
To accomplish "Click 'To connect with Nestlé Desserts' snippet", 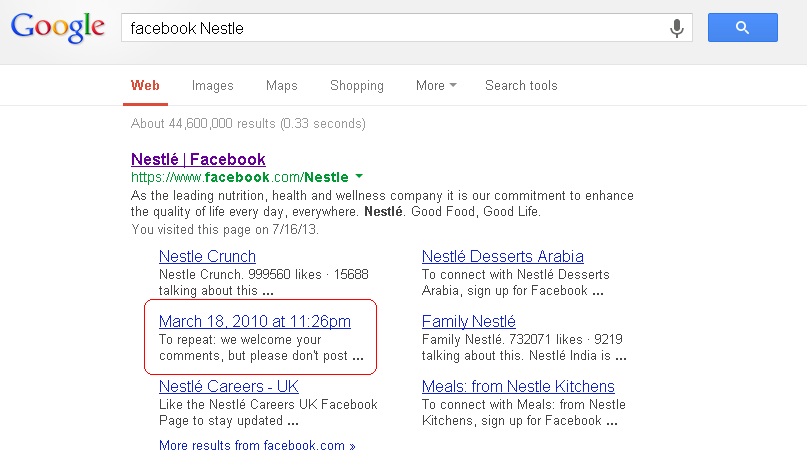I will click(516, 282).
